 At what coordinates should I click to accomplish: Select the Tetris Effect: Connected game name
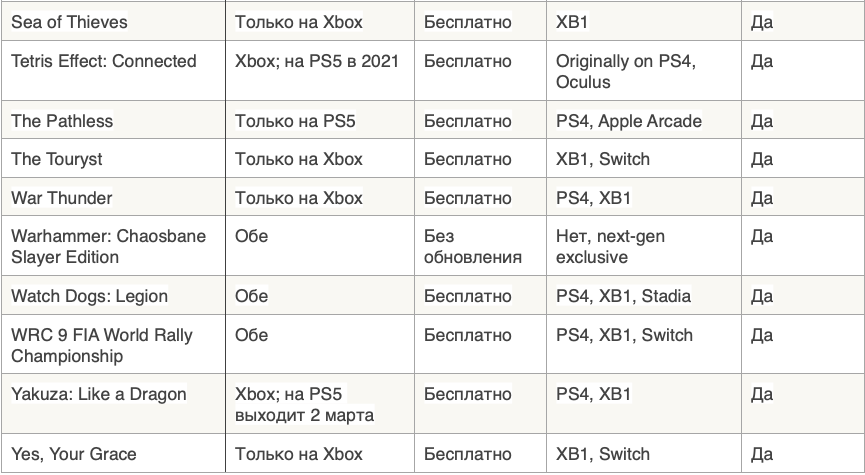104,61
